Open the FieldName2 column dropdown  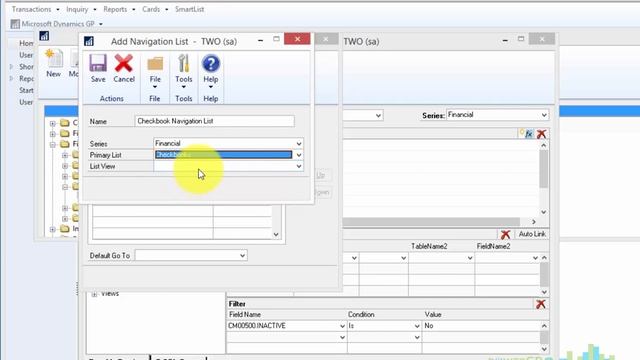(535, 258)
